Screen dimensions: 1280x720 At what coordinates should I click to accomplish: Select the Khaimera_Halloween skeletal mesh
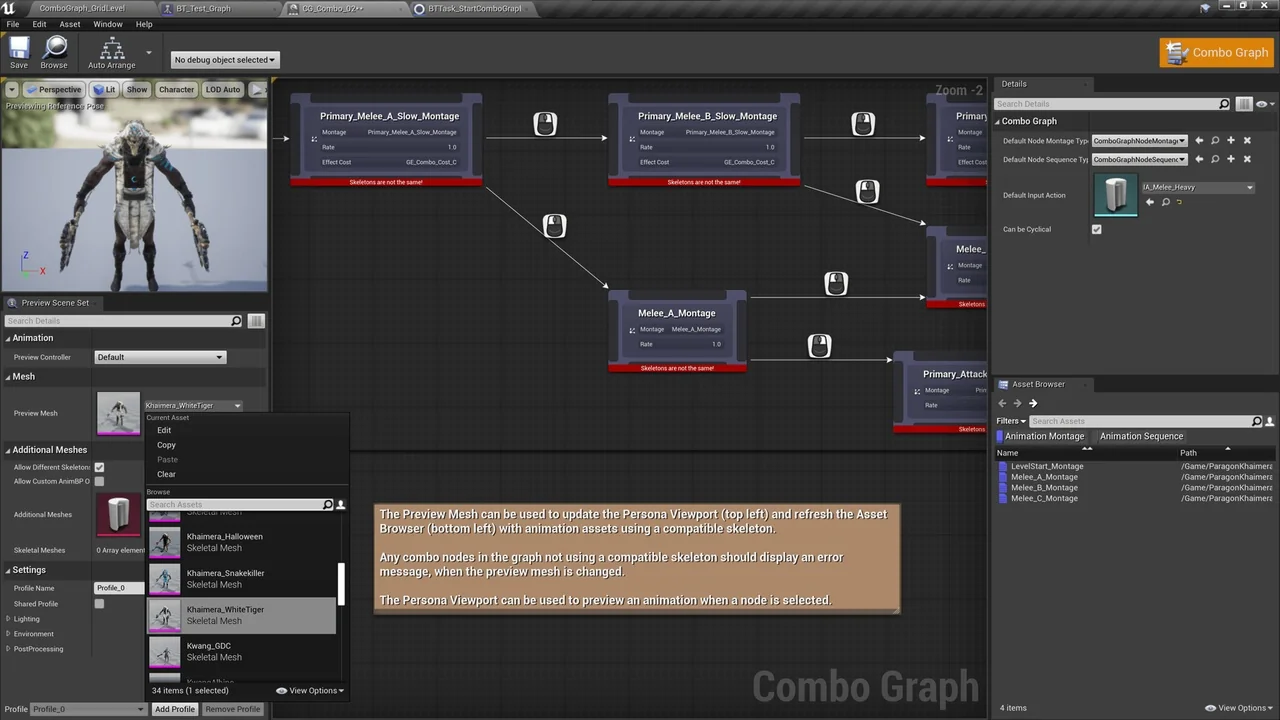click(224, 541)
